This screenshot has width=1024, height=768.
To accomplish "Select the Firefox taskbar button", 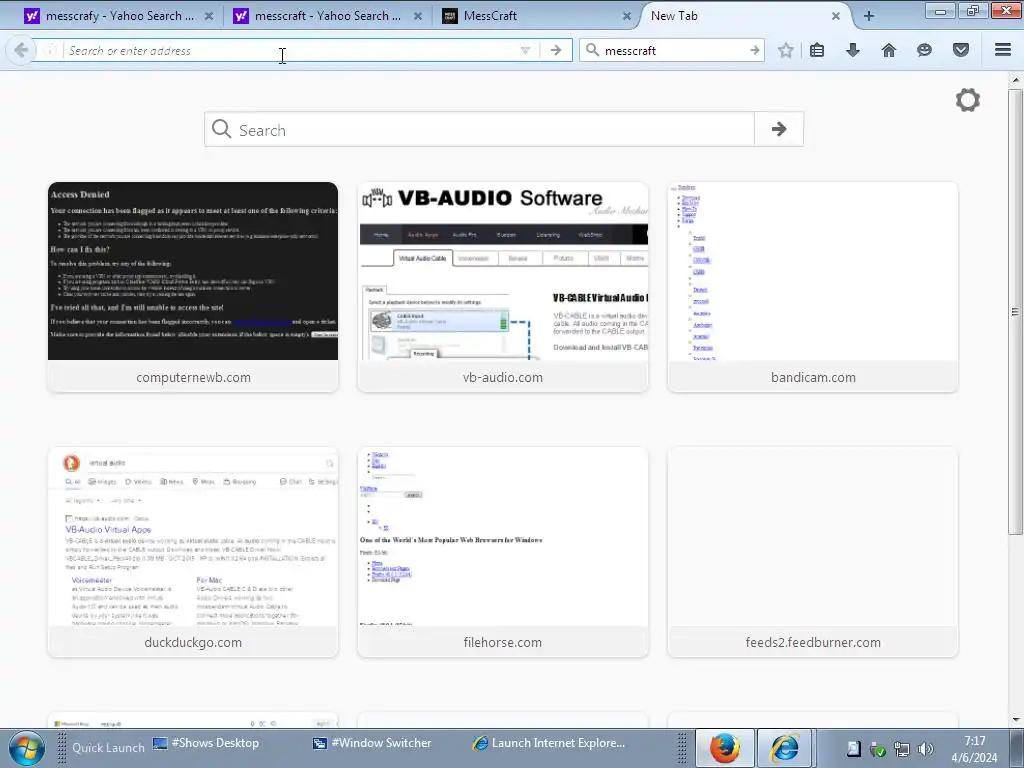I will [x=725, y=748].
